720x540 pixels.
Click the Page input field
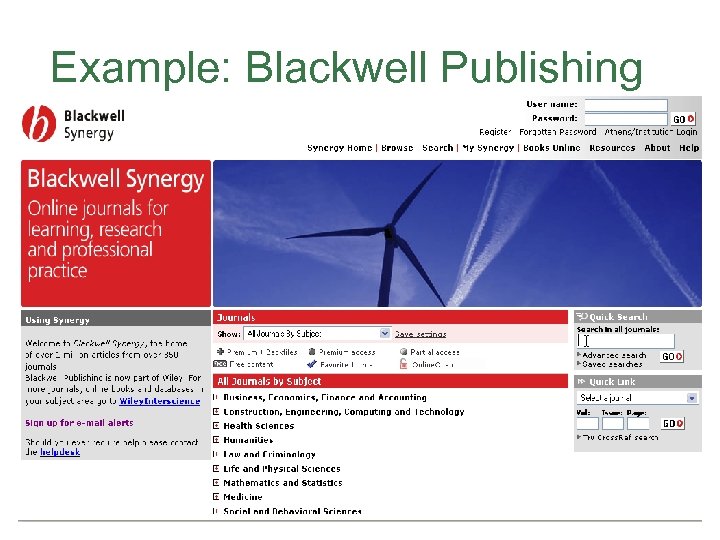(638, 423)
